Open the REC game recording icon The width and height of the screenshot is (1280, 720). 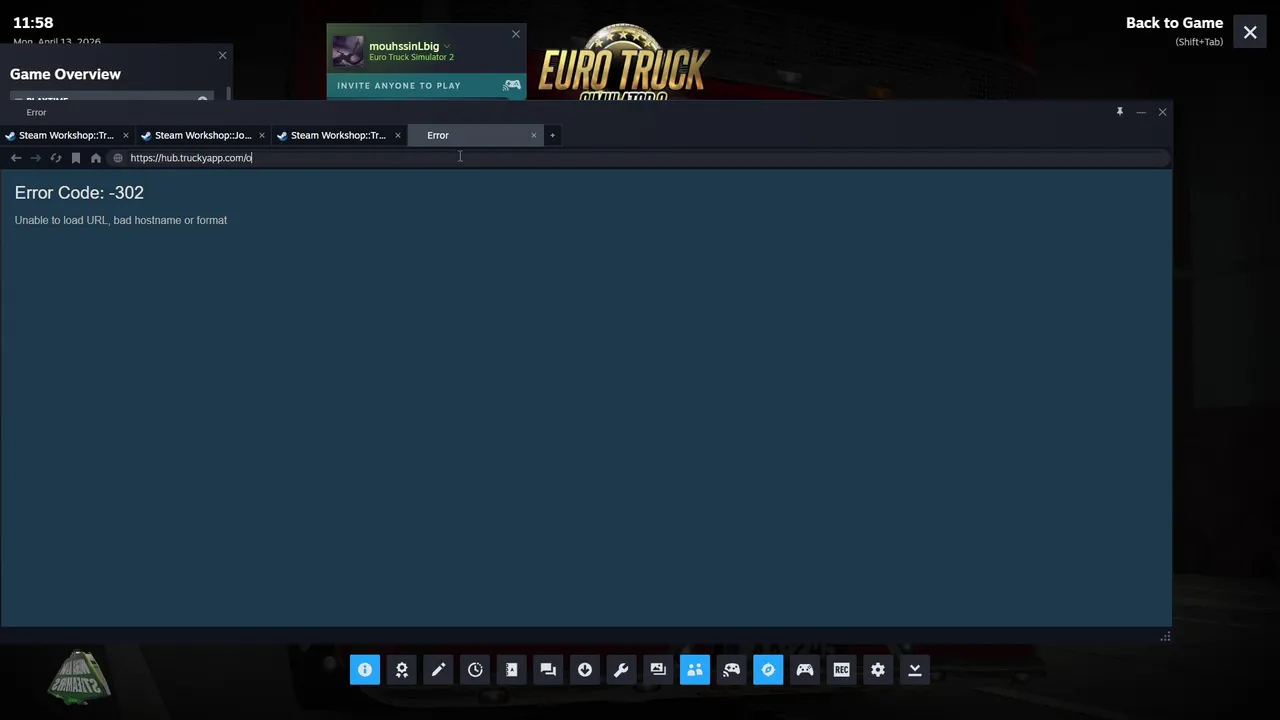point(841,670)
